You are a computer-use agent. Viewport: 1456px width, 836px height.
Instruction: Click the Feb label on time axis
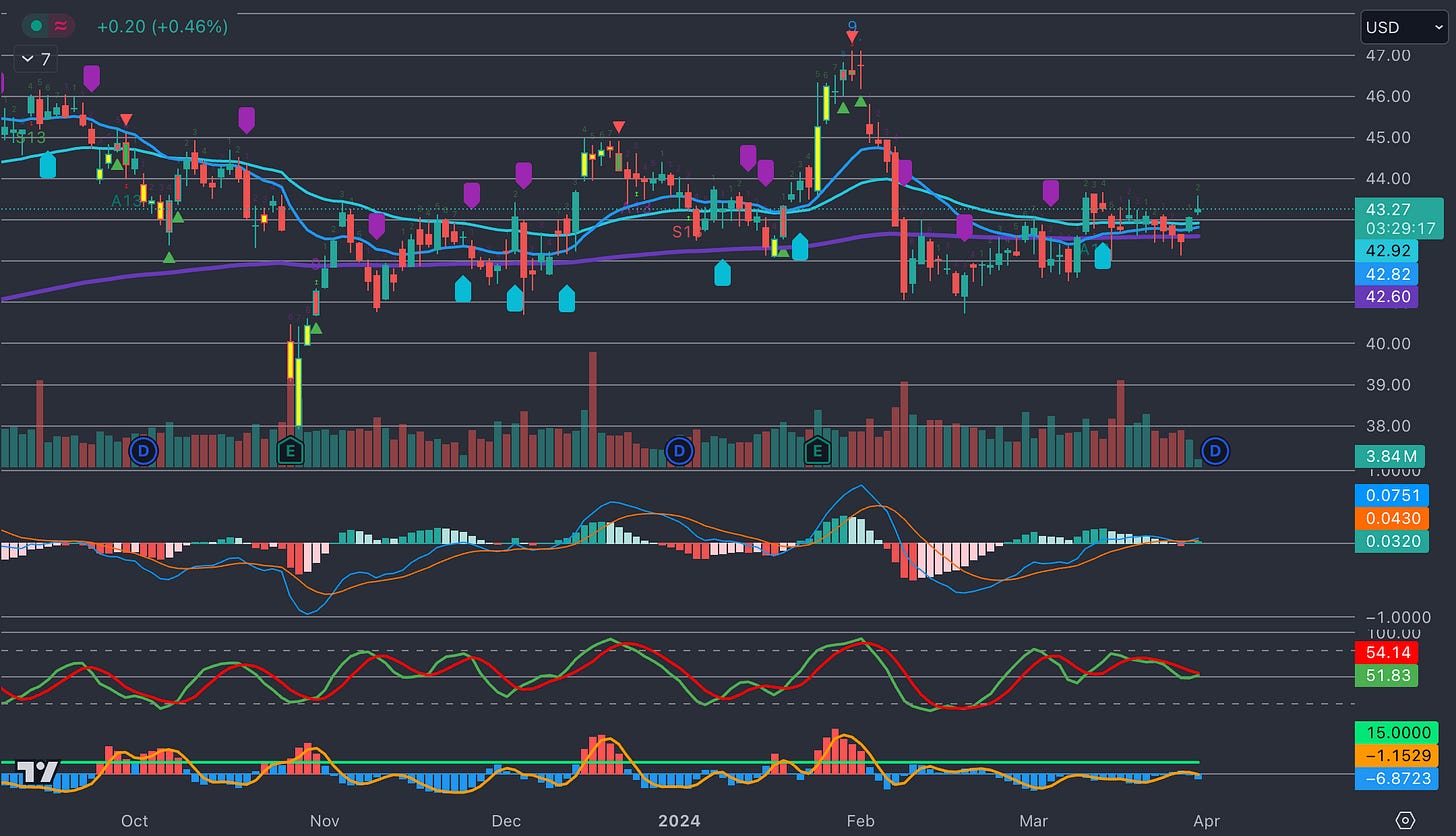coord(861,821)
